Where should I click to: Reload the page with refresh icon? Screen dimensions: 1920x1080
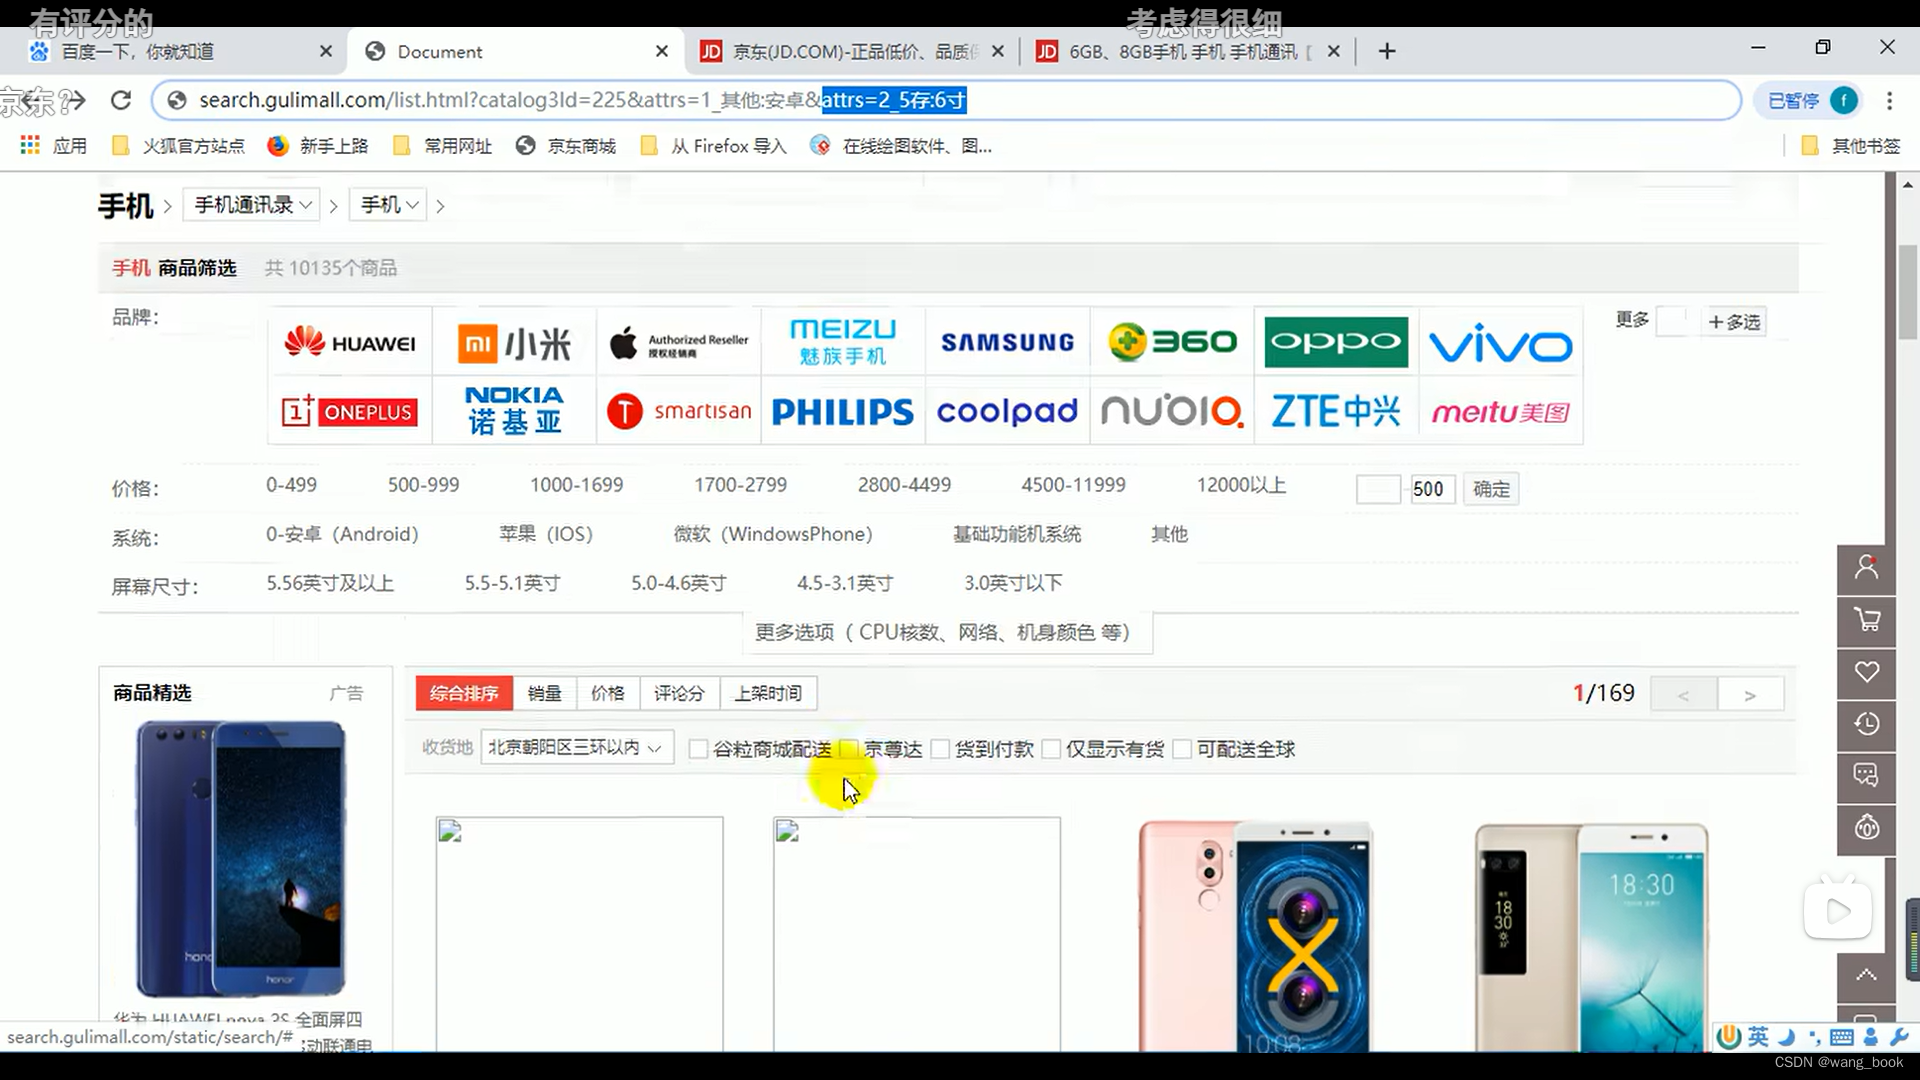coord(121,100)
